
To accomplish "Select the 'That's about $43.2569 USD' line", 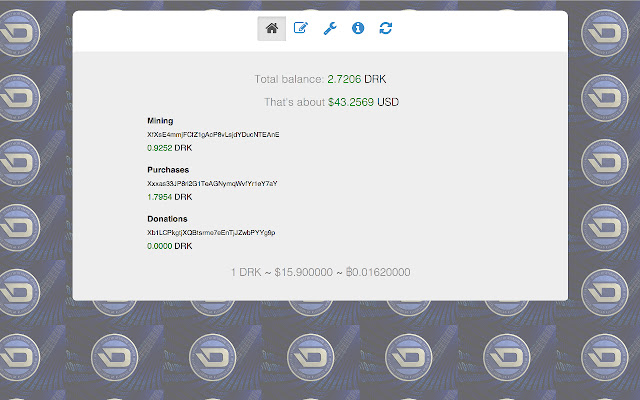I will (x=331, y=102).
